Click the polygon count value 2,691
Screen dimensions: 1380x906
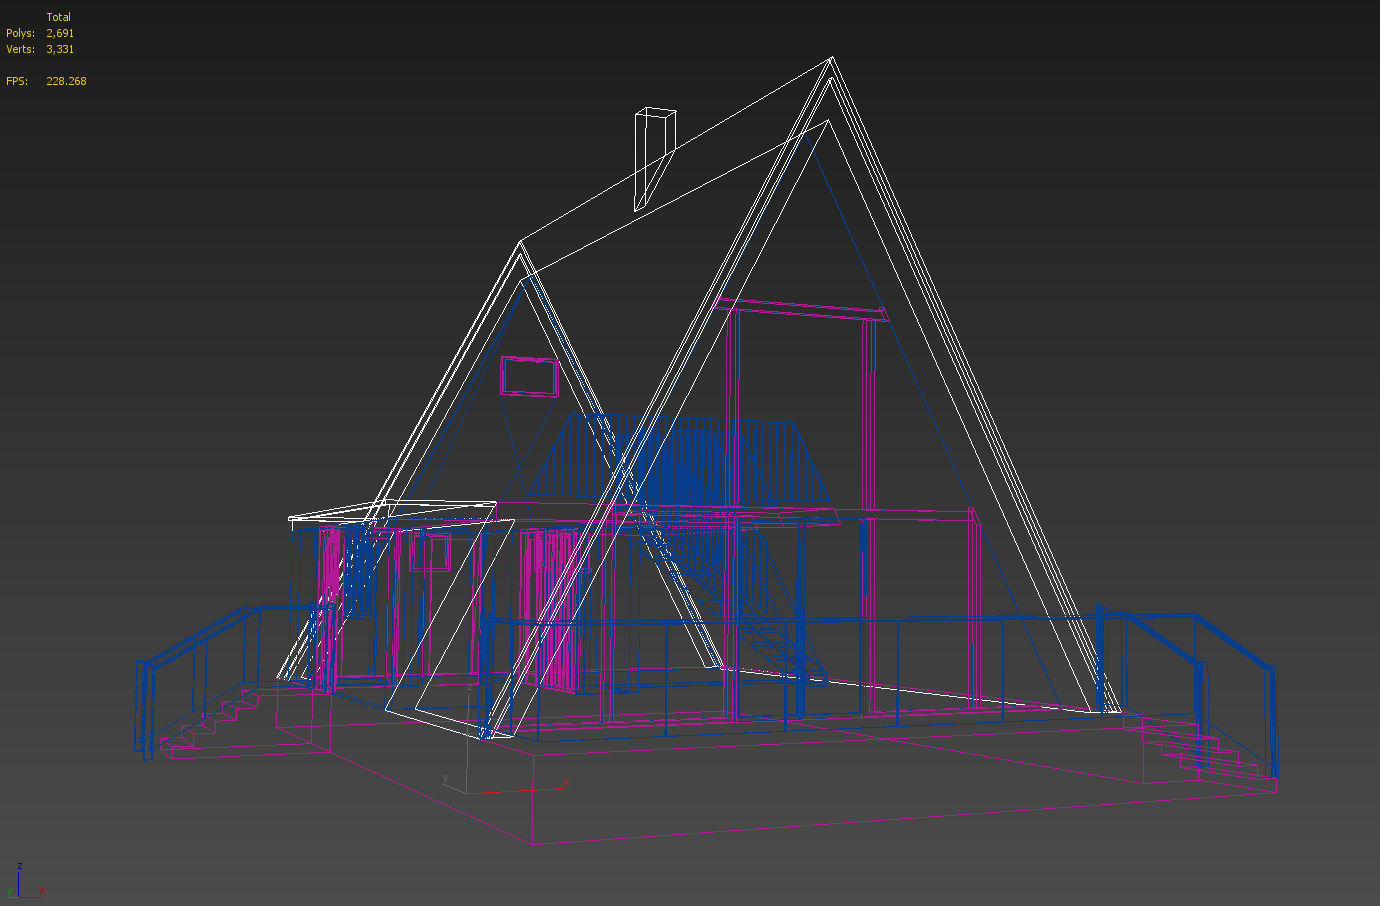(60, 33)
